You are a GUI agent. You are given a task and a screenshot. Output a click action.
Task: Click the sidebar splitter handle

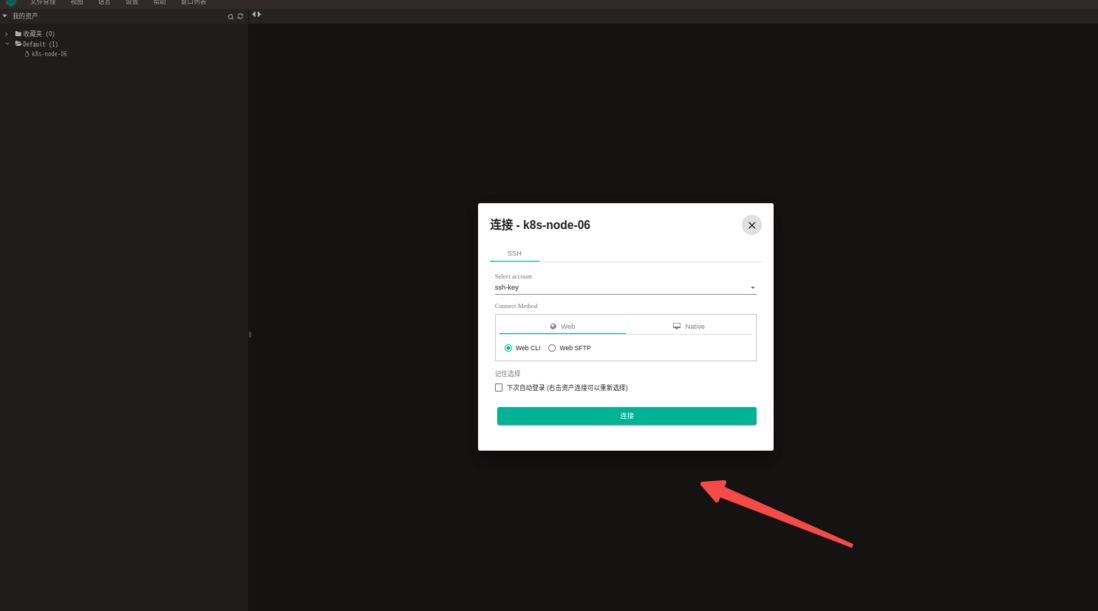(249, 335)
